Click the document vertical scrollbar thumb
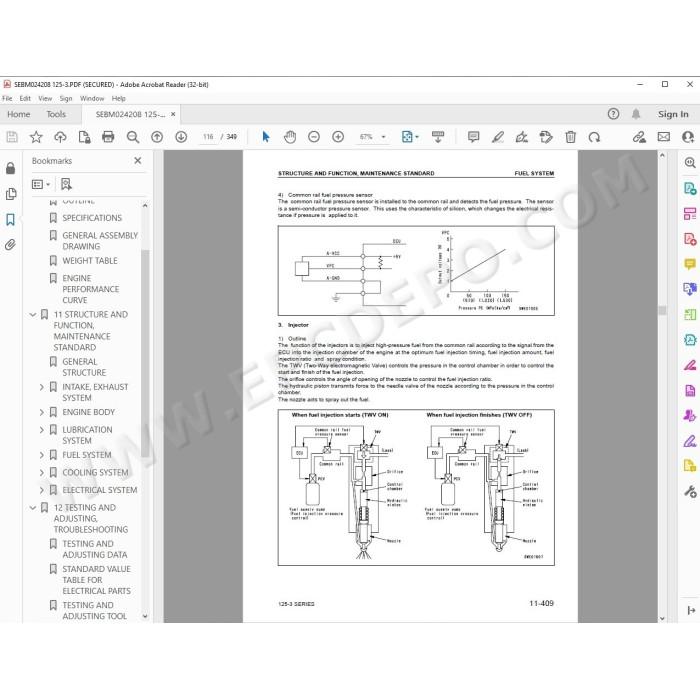 click(x=662, y=310)
